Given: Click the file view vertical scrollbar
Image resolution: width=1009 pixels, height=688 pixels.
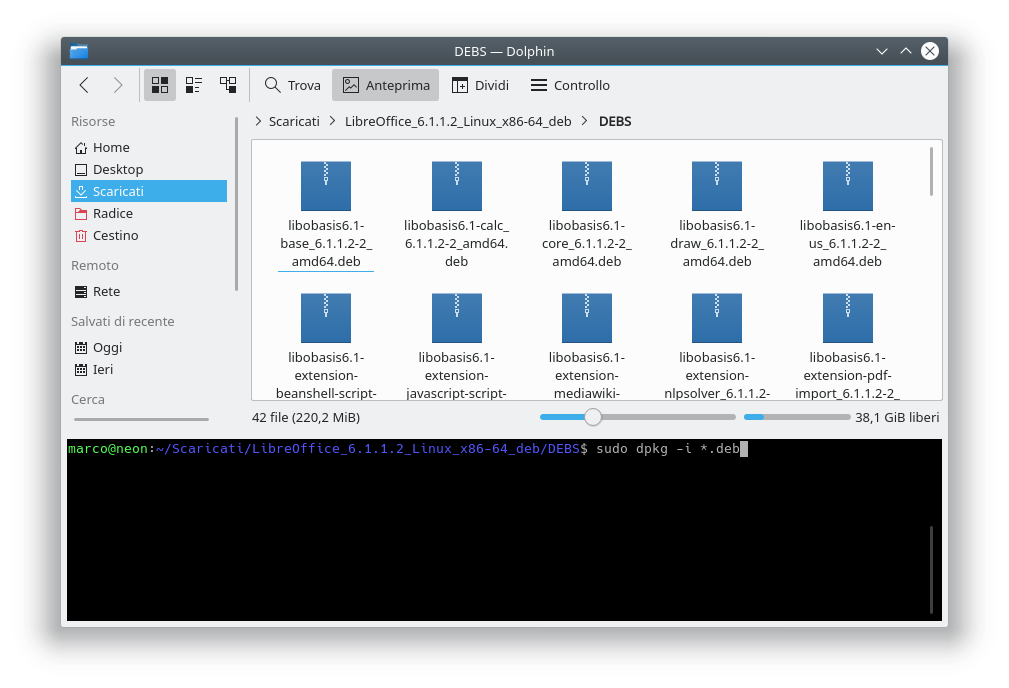Looking at the screenshot, I should (931, 171).
